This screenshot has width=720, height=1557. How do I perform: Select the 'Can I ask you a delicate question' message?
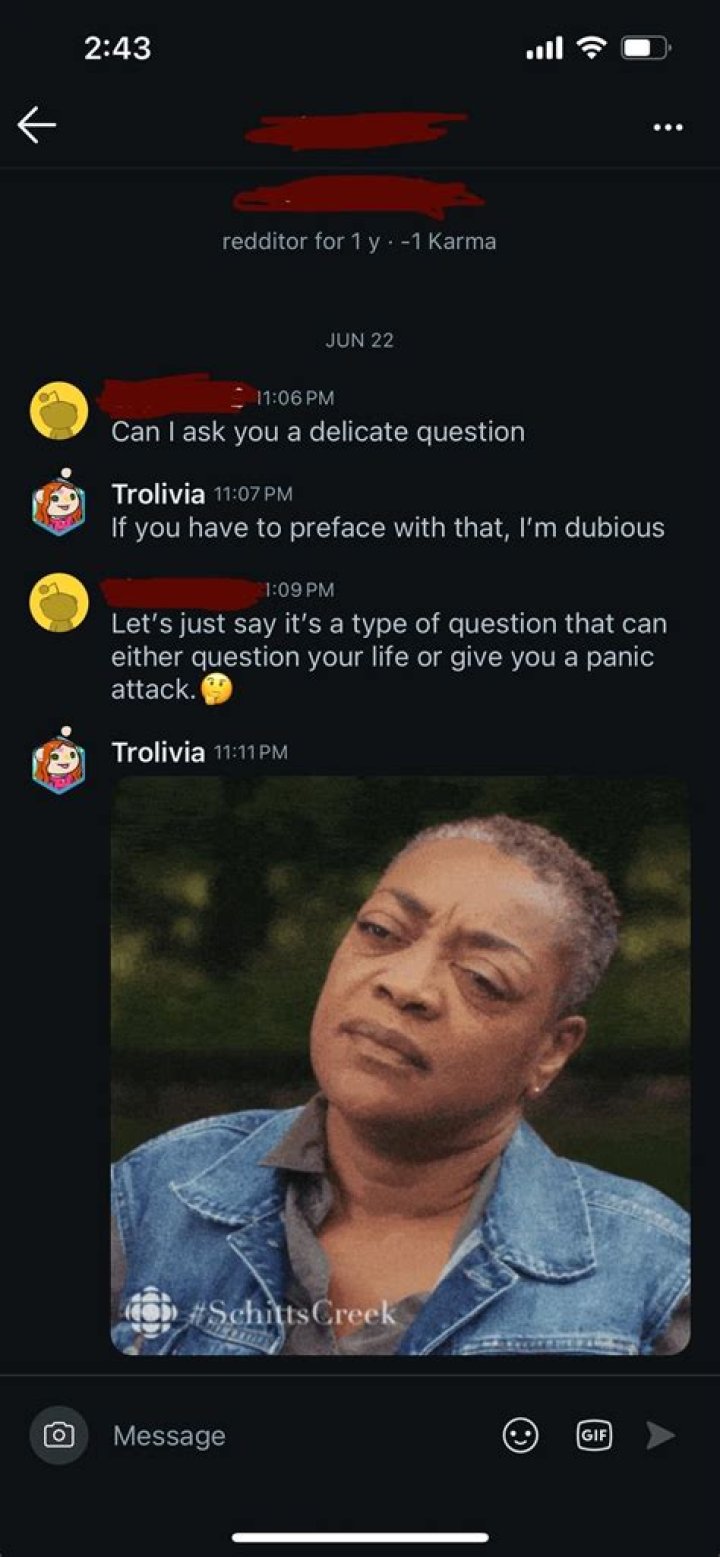318,432
